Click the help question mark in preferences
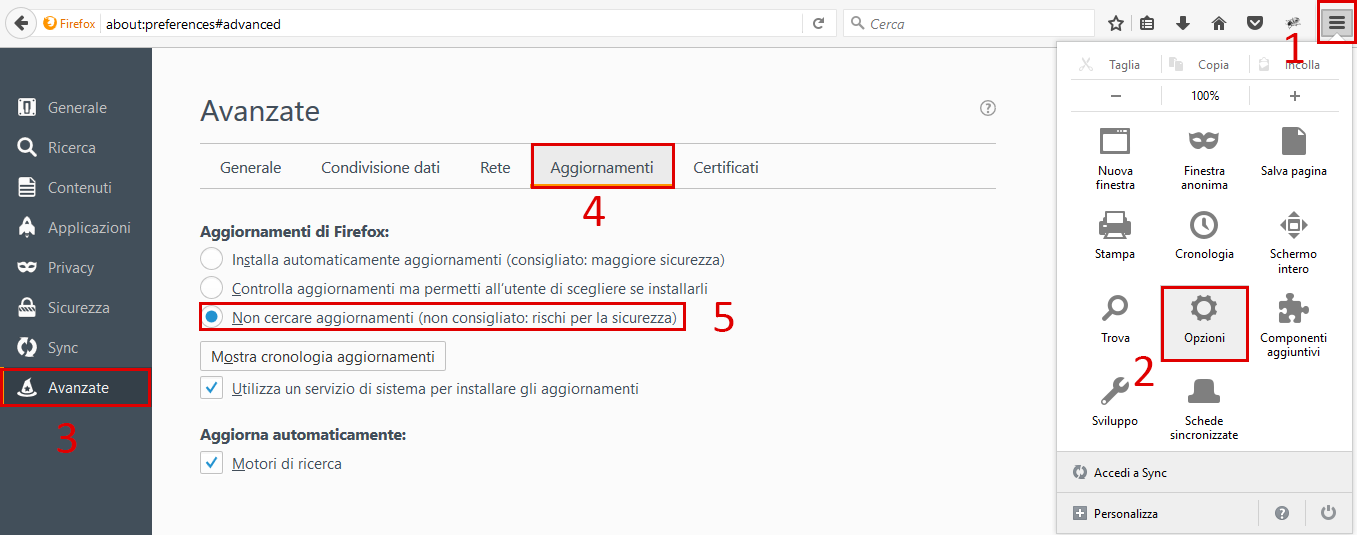This screenshot has height=535, width=1357. 988,109
